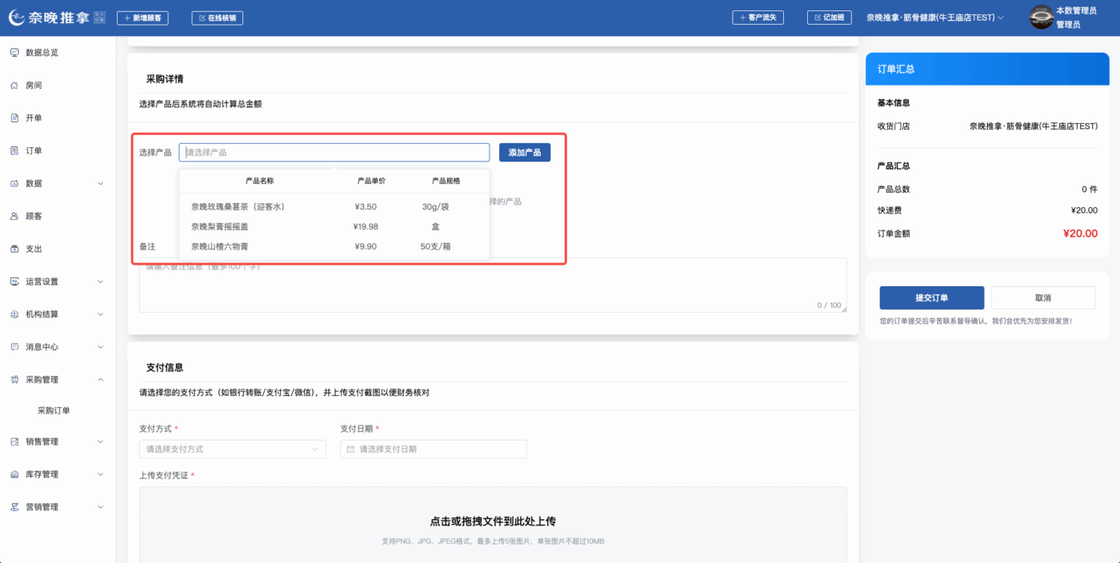The image size is (1120, 563).
Task: Click the 营销管理 sidebar icon
Action: (x=14, y=507)
